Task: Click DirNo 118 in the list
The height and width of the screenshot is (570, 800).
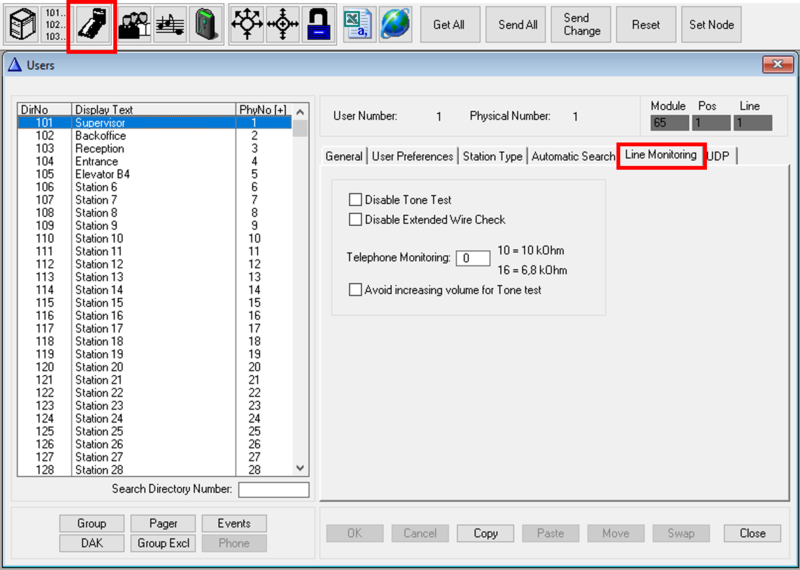Action: click(x=44, y=341)
